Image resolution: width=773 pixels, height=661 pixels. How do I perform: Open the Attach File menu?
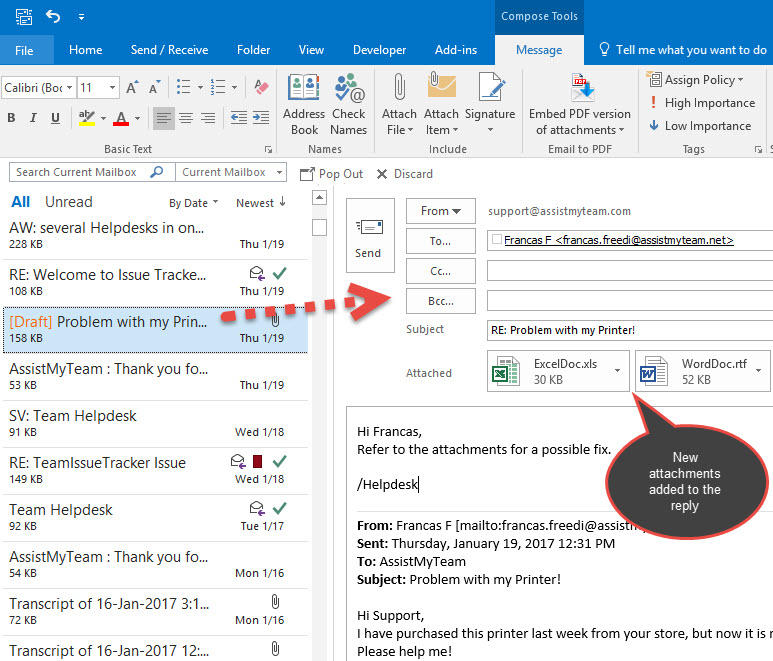coord(399,104)
